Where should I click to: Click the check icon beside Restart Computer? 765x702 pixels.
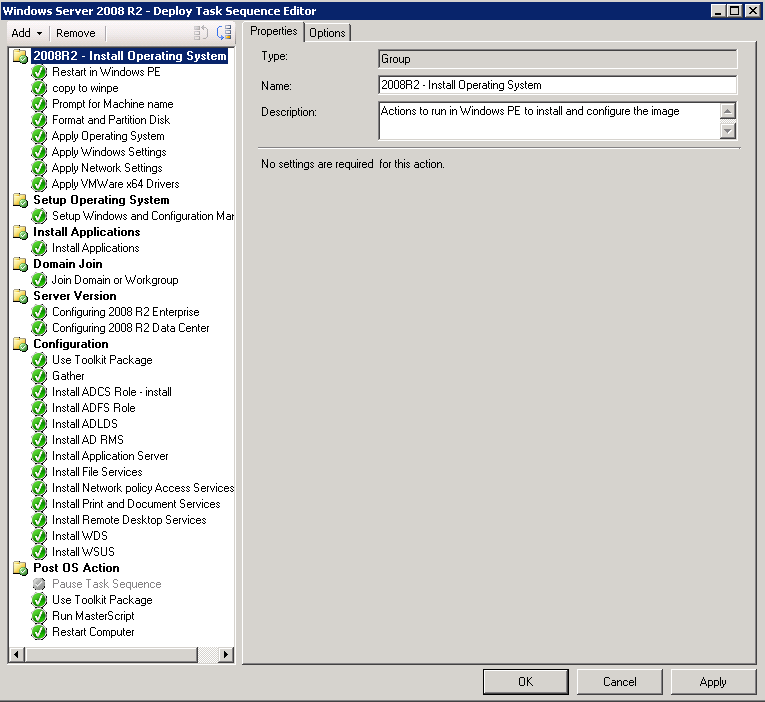[39, 632]
